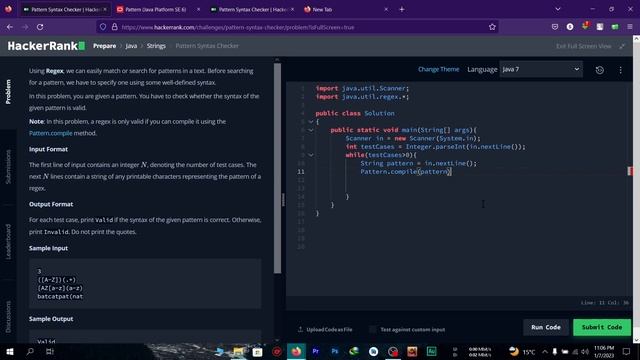Enable Test against custom input checkbox
640x360 pixels.
coord(372,329)
